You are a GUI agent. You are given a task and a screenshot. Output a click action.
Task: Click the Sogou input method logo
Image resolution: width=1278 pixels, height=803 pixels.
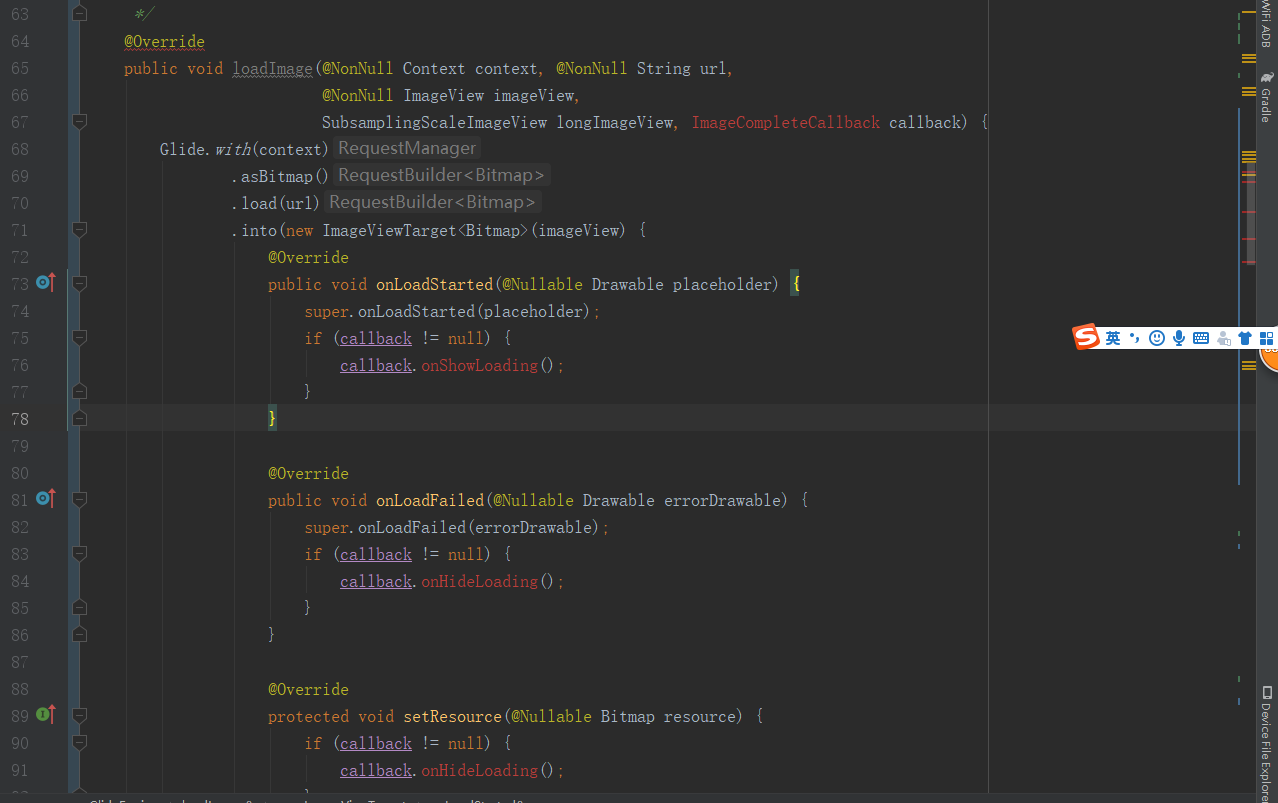pos(1086,338)
